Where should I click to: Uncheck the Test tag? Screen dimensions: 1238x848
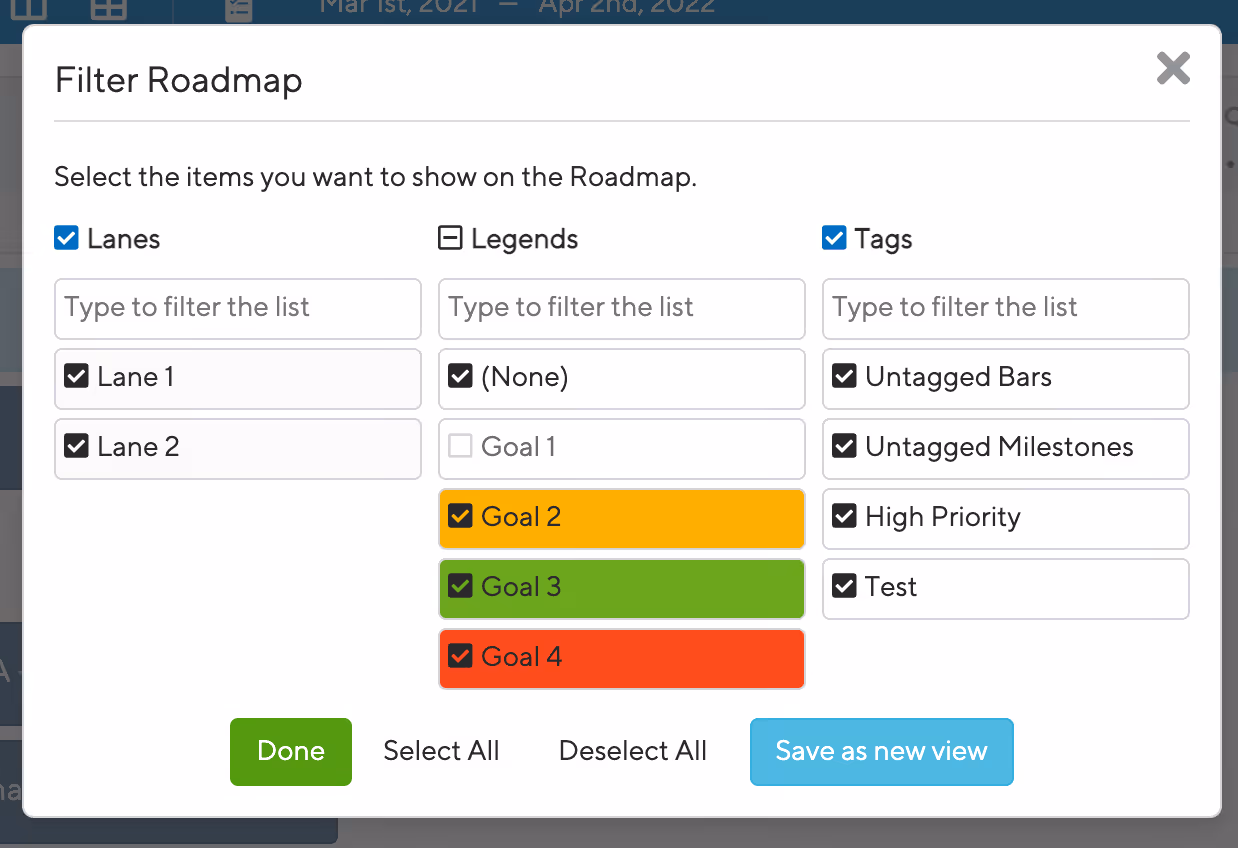tap(844, 588)
